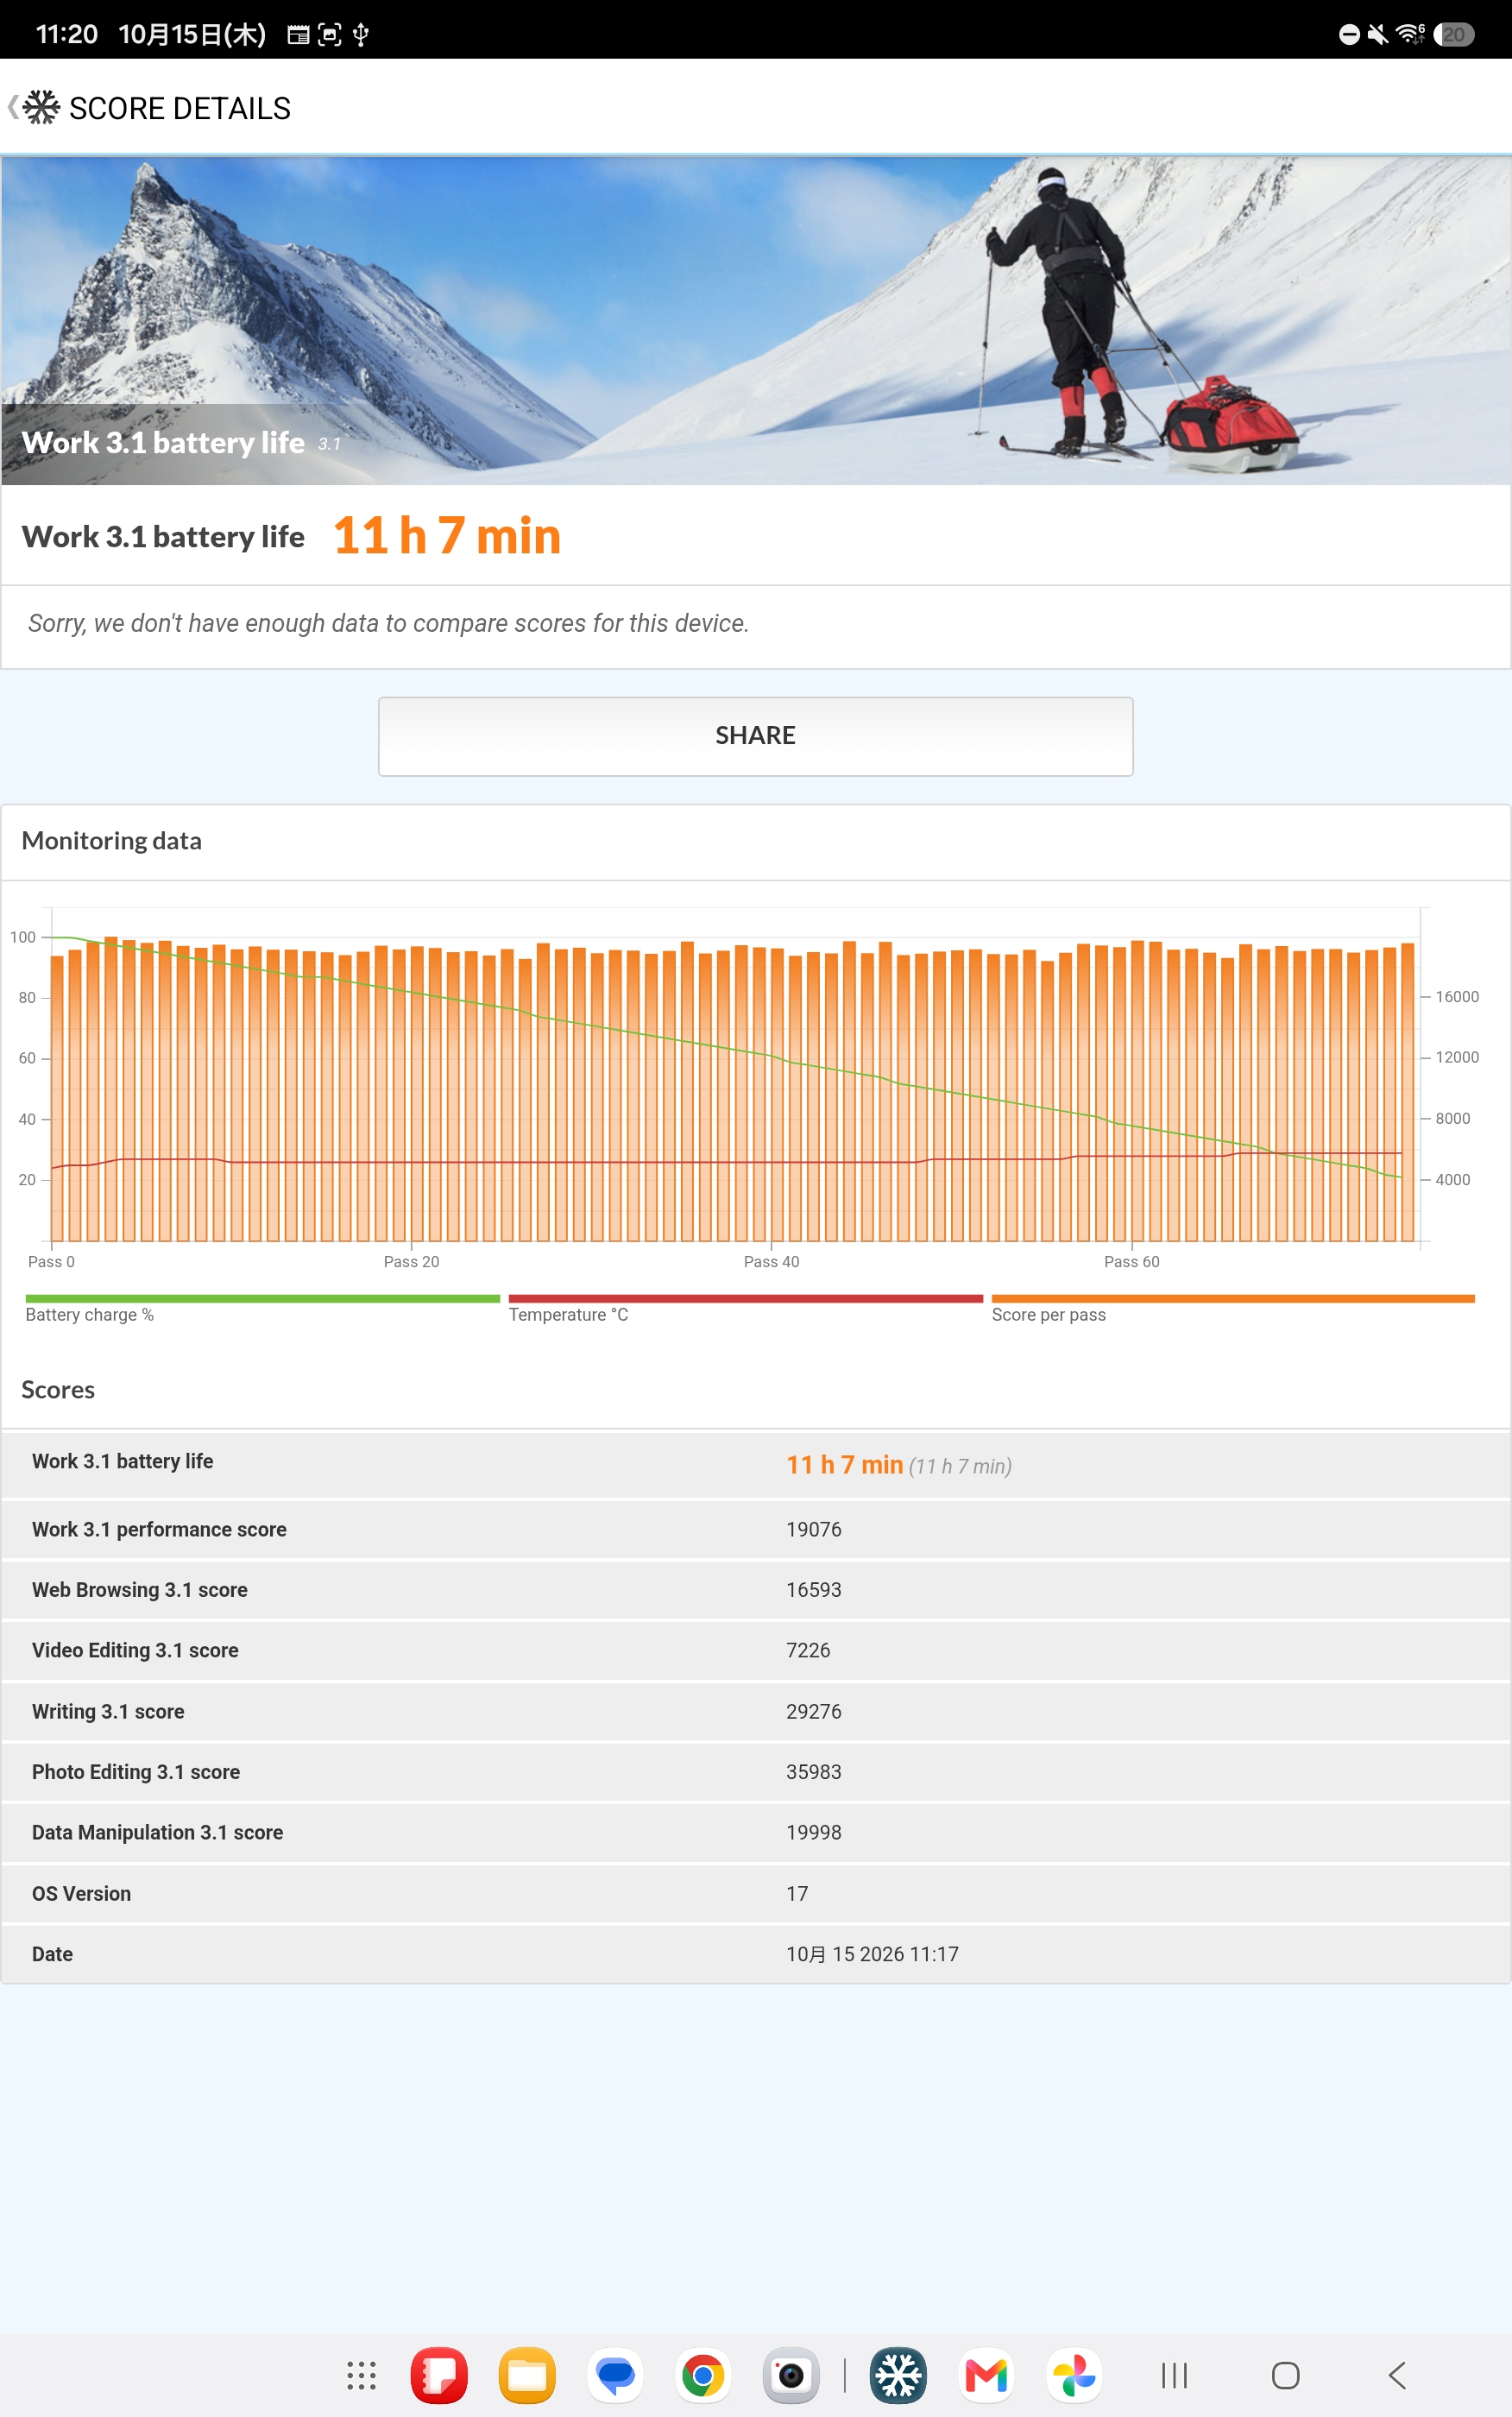The image size is (1512, 2417).
Task: Toggle the Score per pass legend
Action: pos(1233,1308)
